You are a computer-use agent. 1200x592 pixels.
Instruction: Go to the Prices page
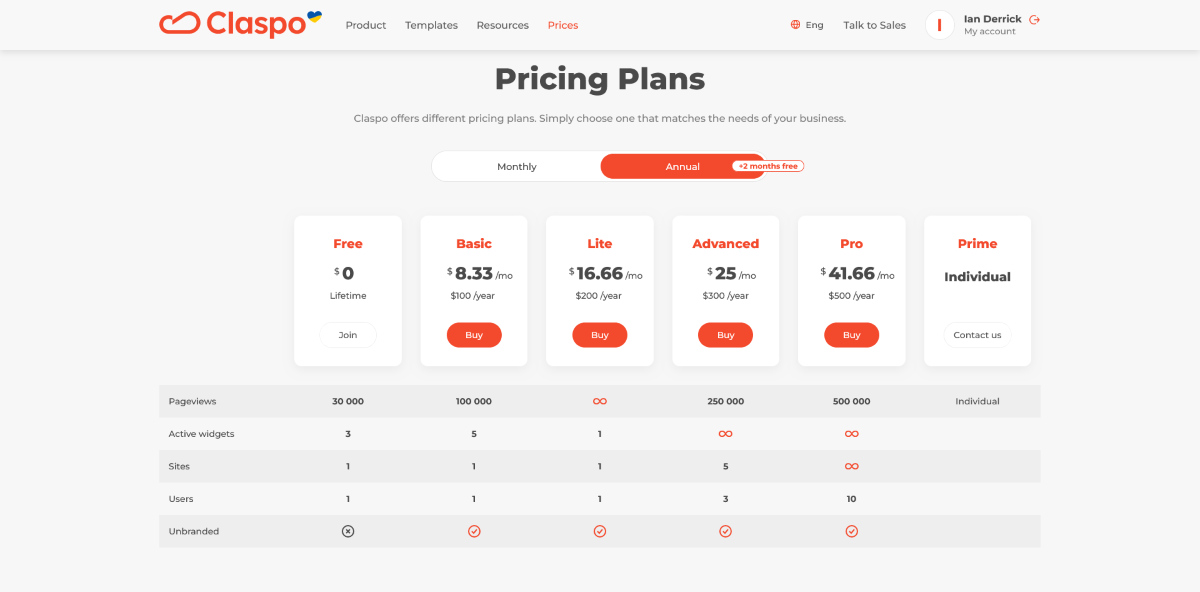pos(563,25)
